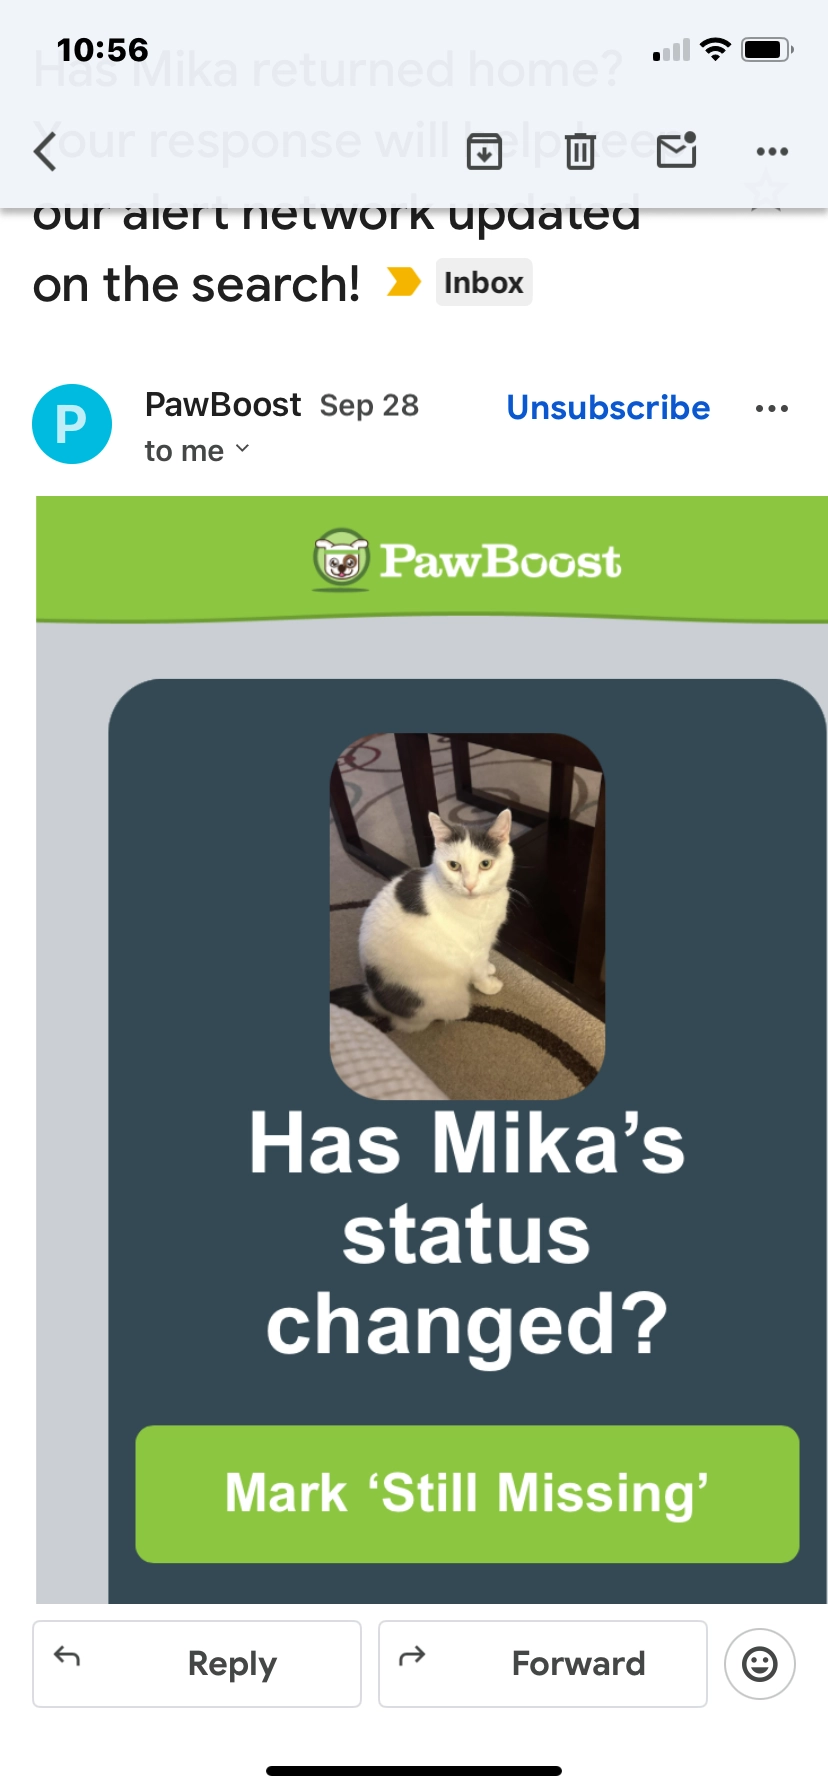Tap the Inbox label chip

[484, 283]
